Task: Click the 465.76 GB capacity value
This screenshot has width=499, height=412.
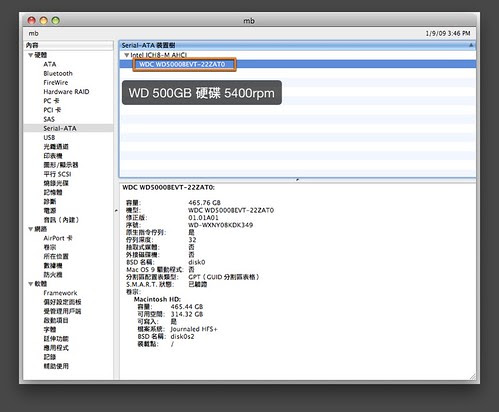Action: pos(204,203)
